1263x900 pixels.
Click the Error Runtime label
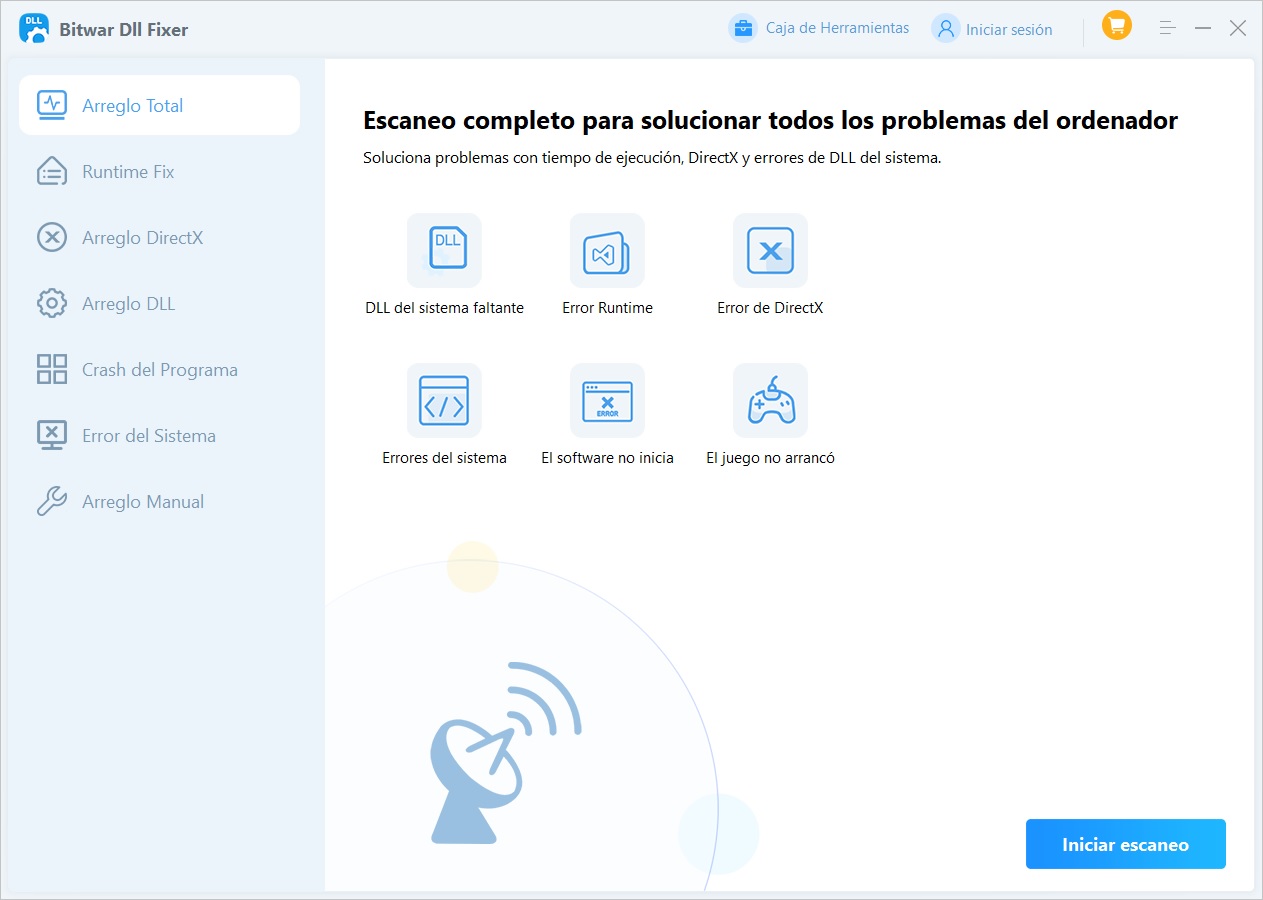pos(607,308)
